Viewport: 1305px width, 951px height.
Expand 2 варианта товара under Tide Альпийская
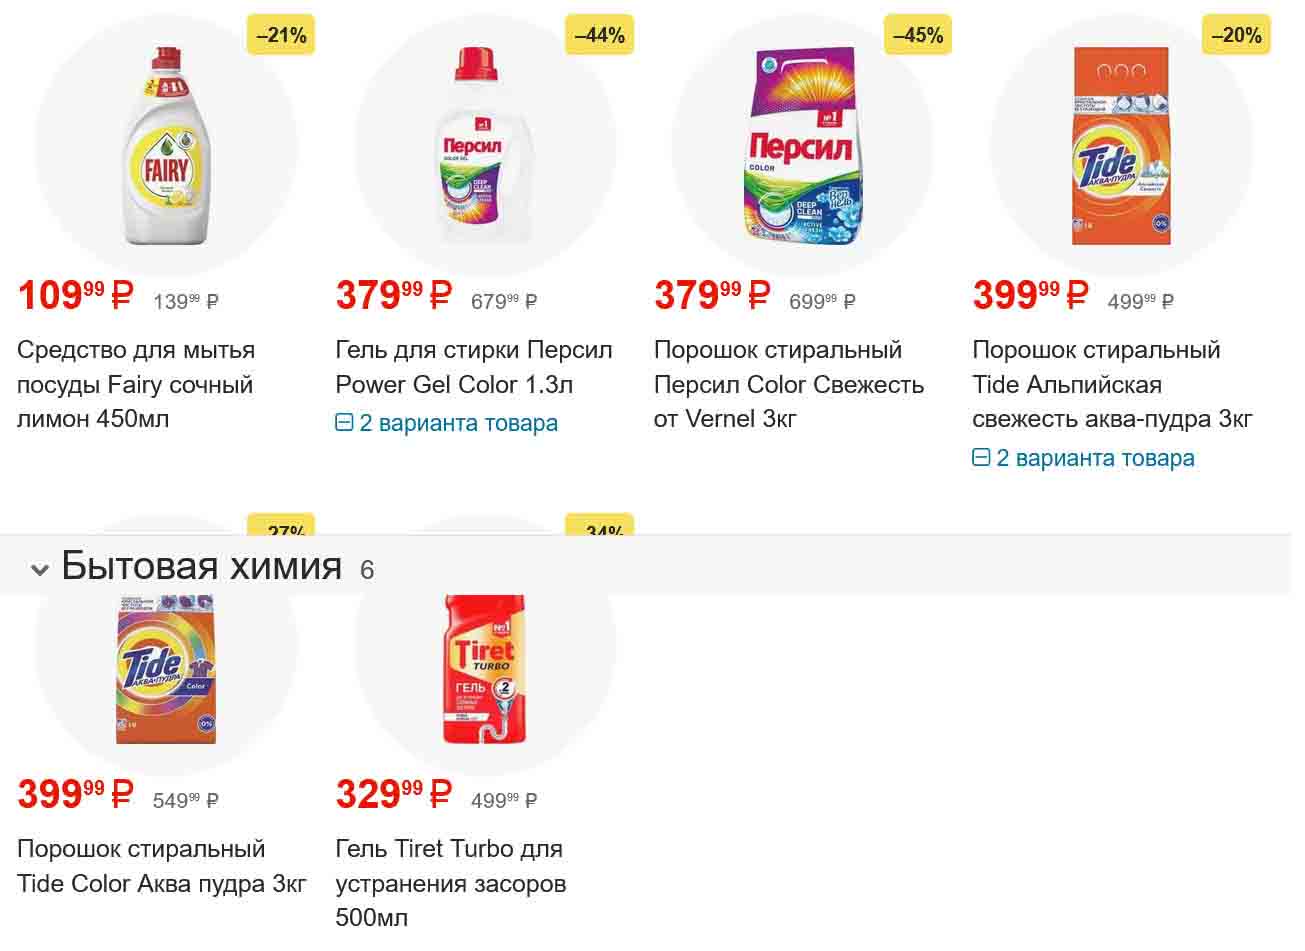coord(1084,458)
